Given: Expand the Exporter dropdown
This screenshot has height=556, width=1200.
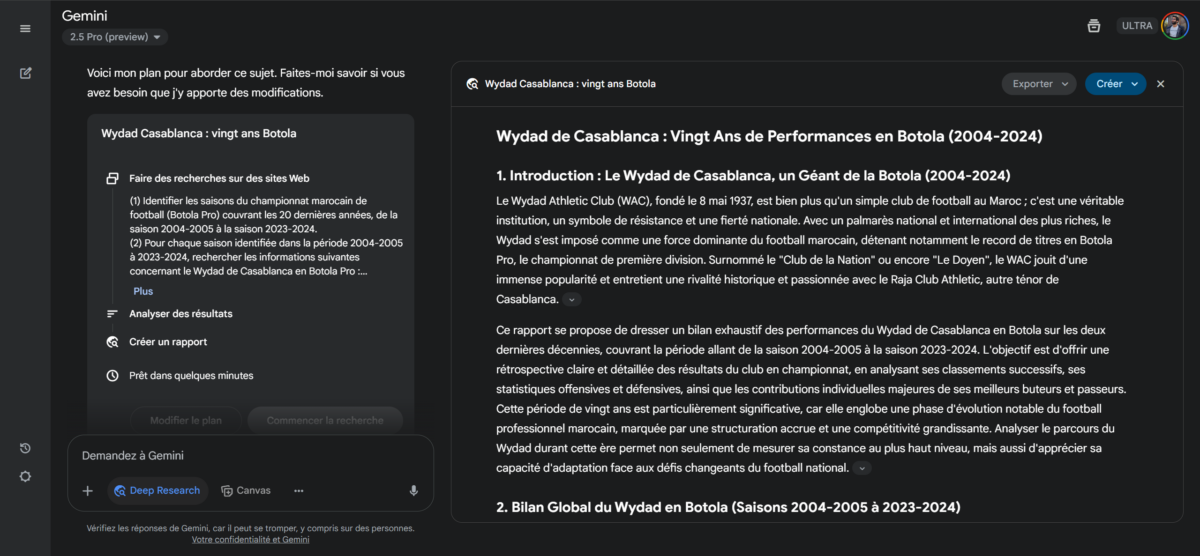Looking at the screenshot, I should 1039,84.
